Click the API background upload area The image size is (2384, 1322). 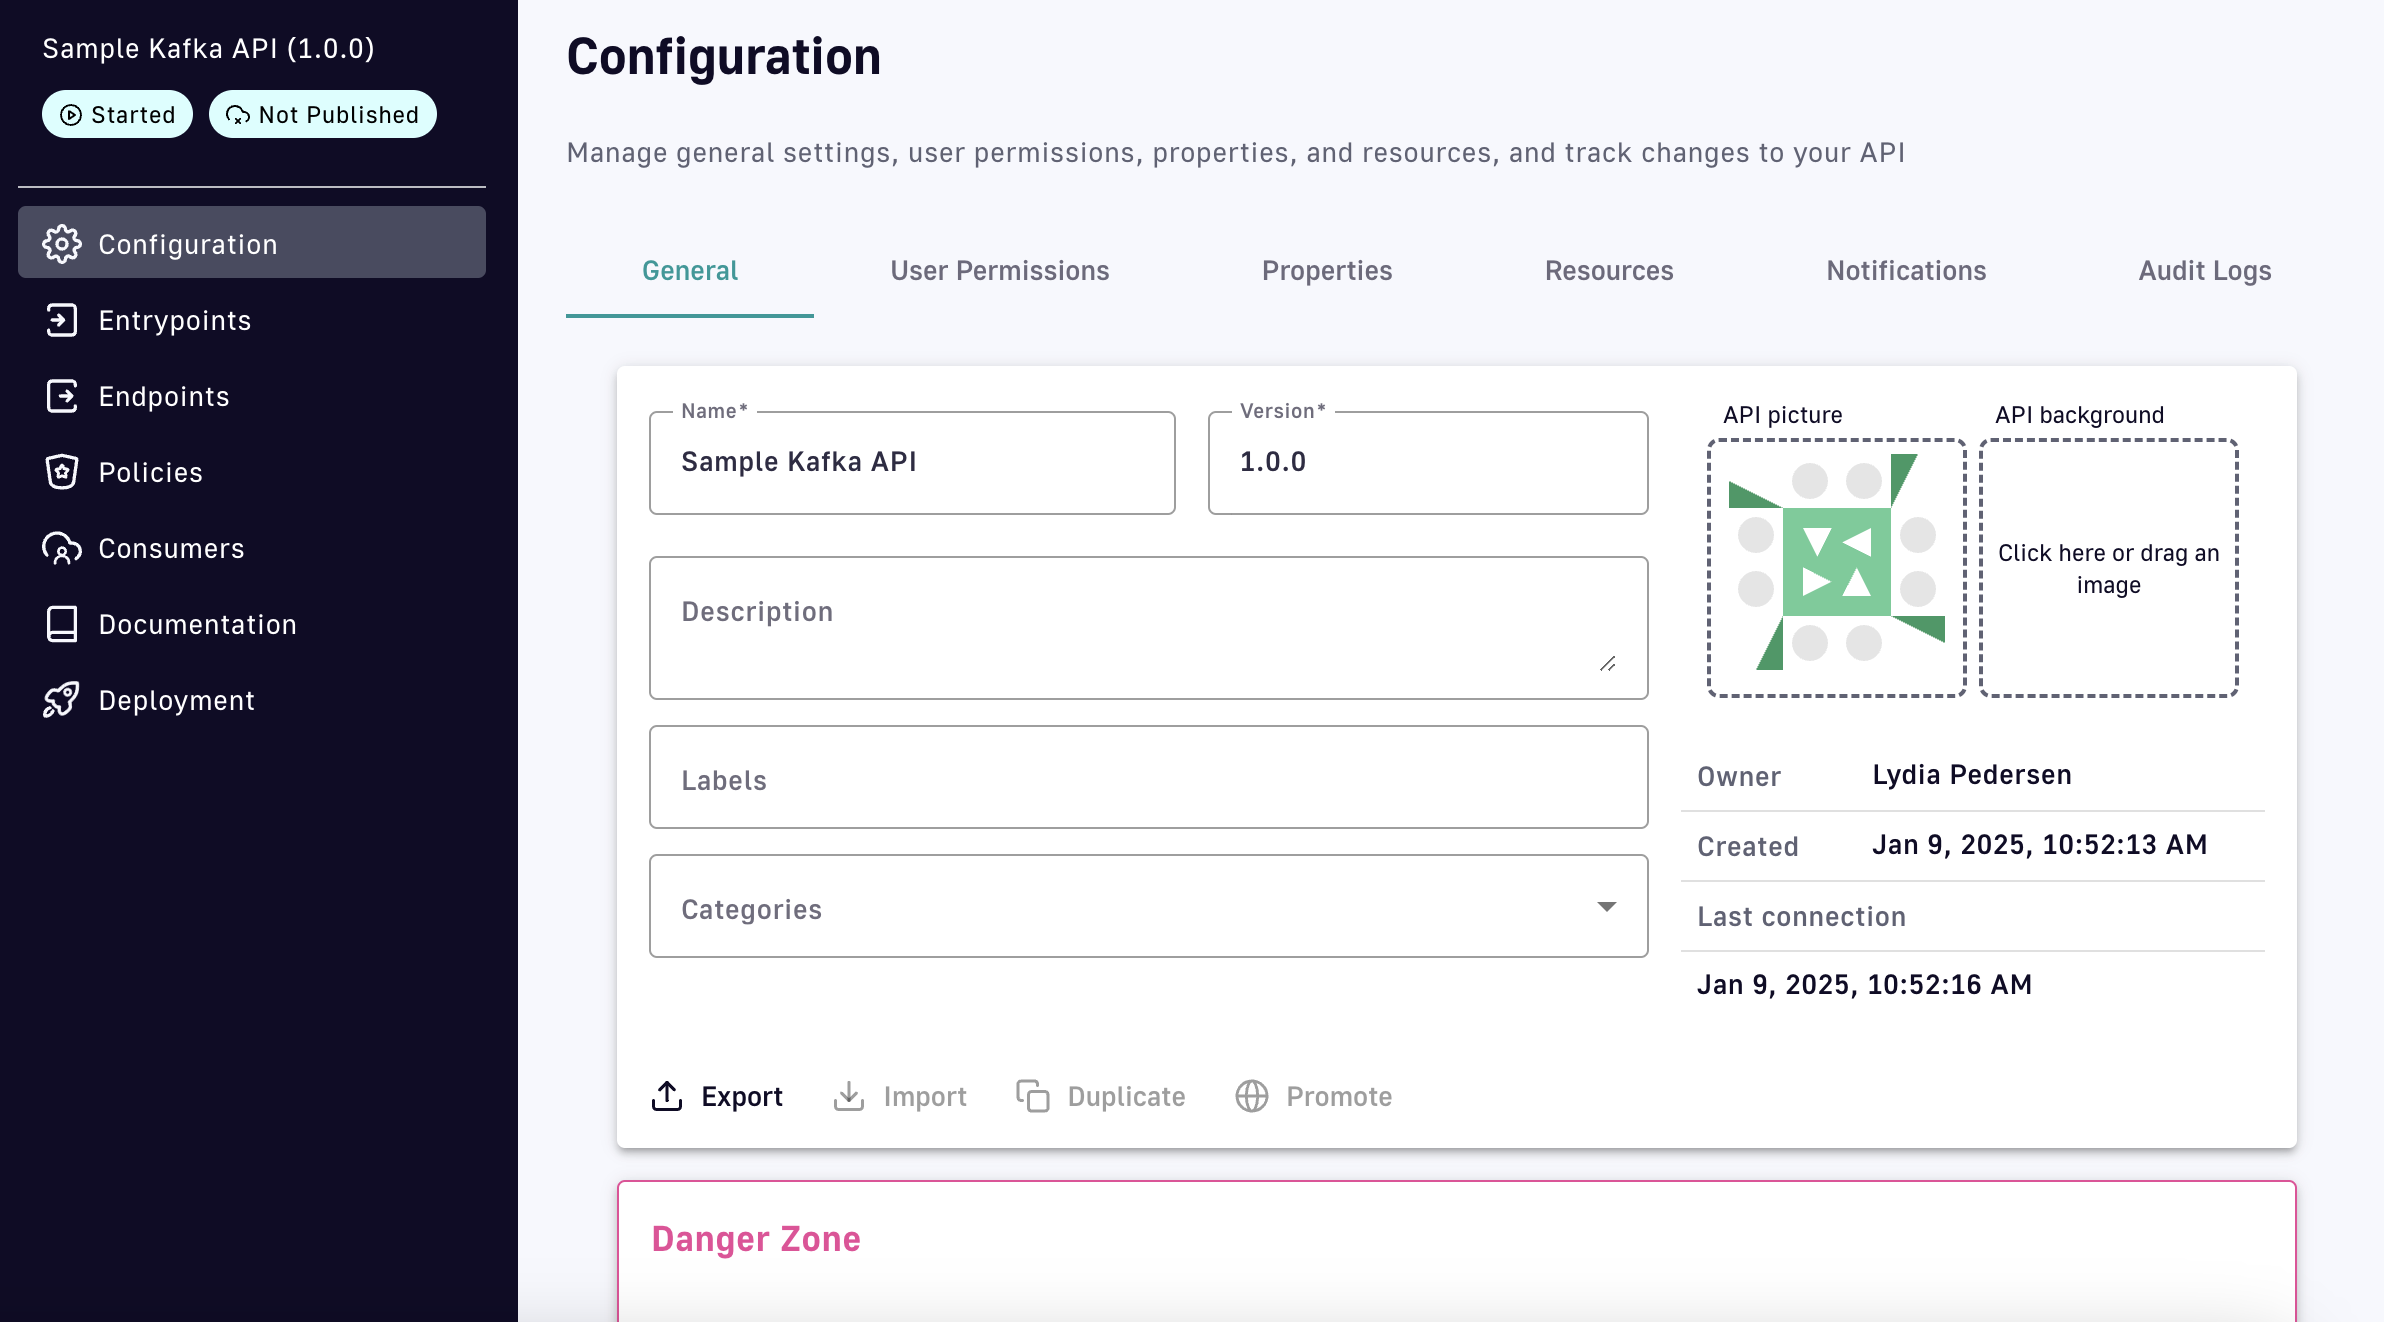2108,567
